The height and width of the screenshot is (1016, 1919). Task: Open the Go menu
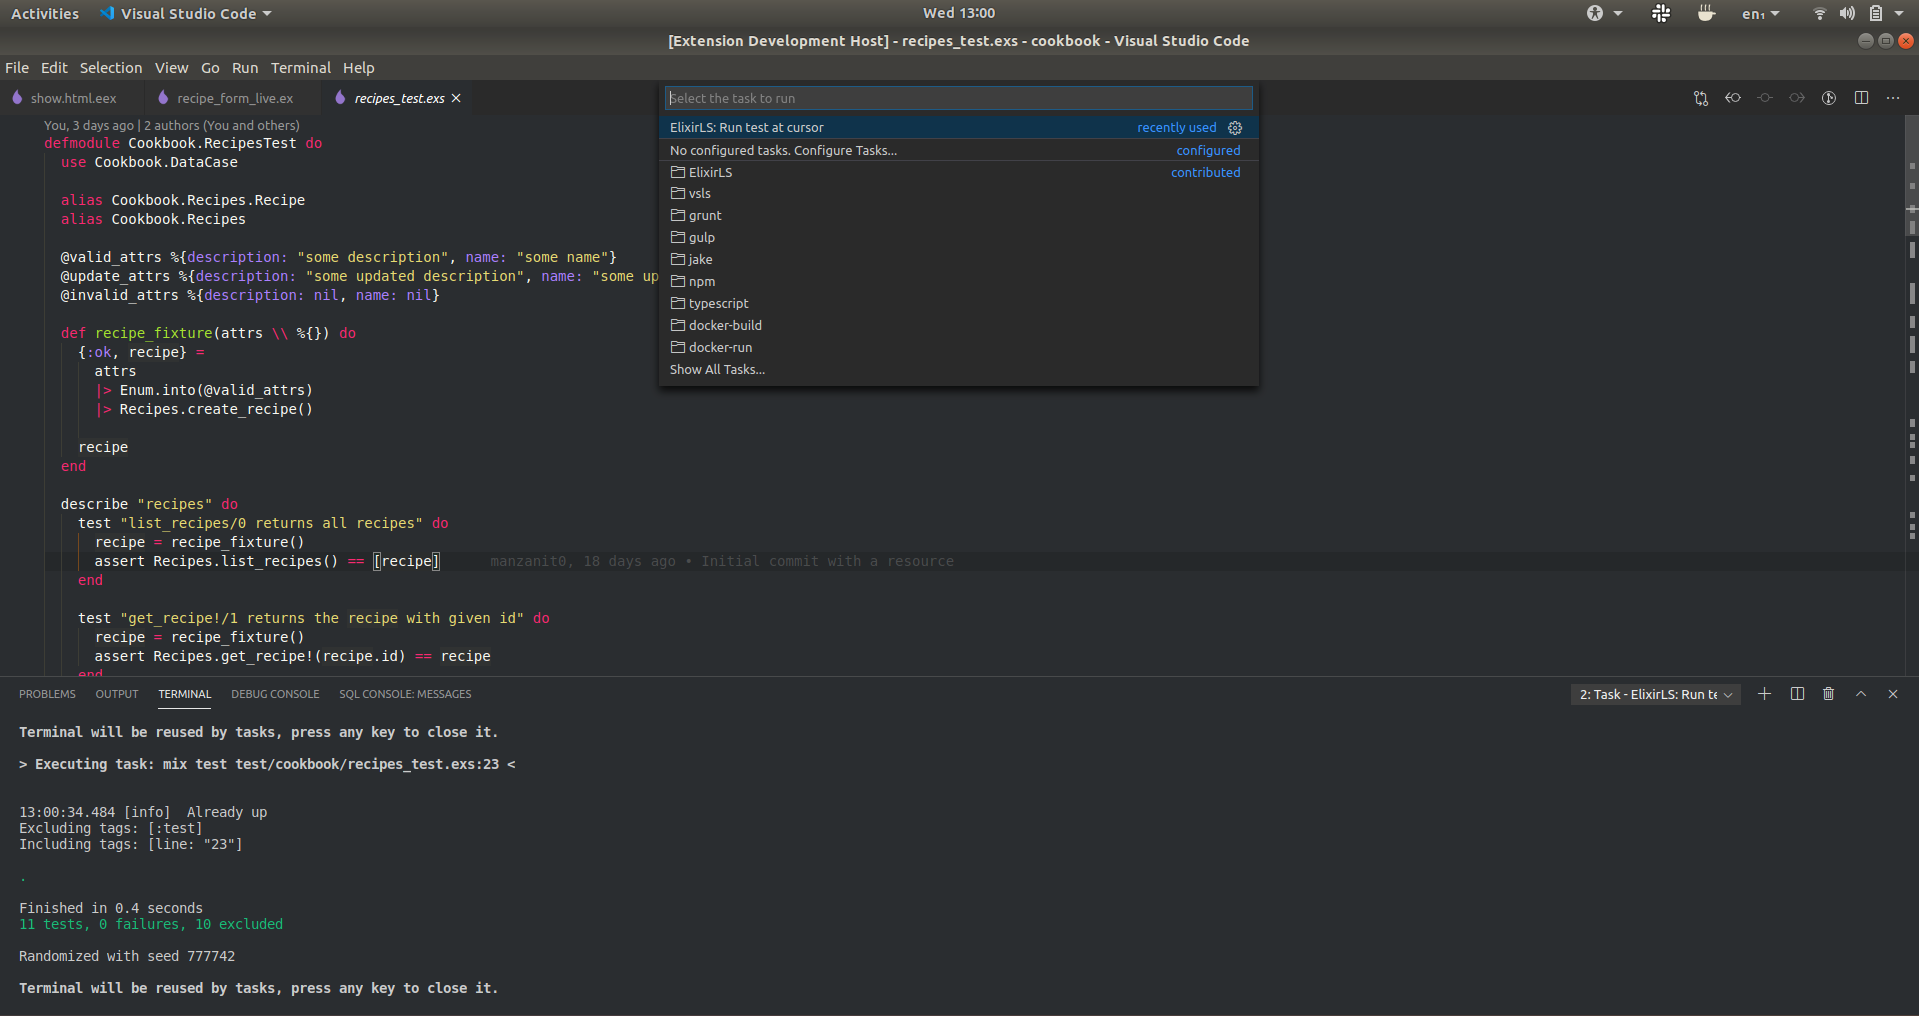click(x=210, y=68)
